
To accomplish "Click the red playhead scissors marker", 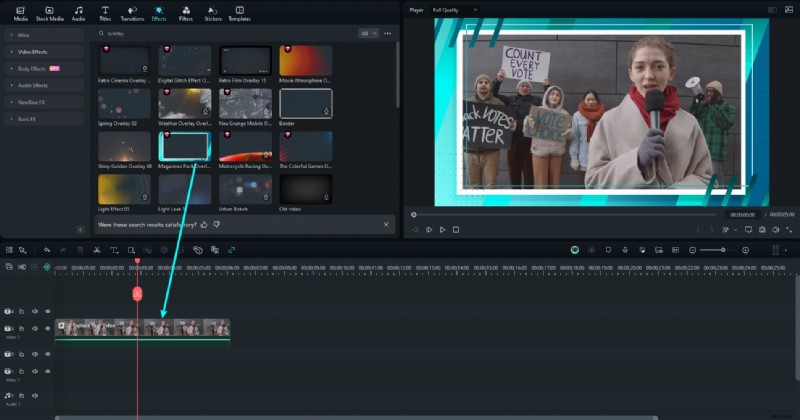I will tap(137, 294).
